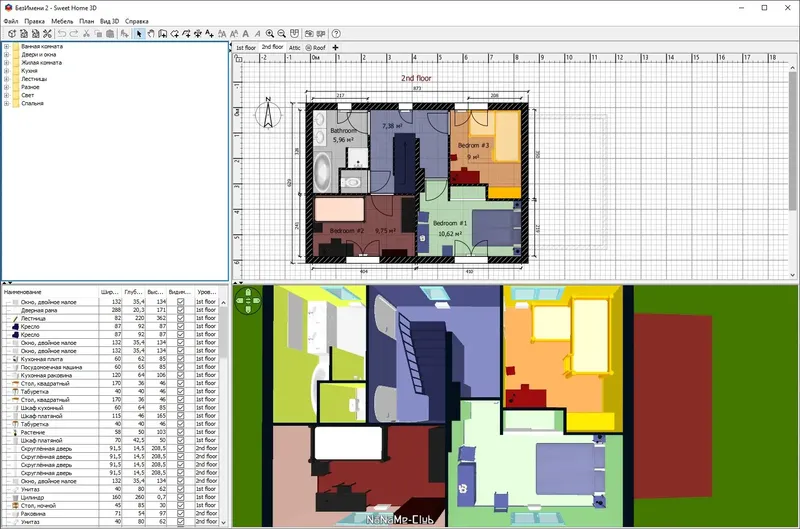Expand the Спальня catalog folder
800x529 pixels.
click(7, 104)
